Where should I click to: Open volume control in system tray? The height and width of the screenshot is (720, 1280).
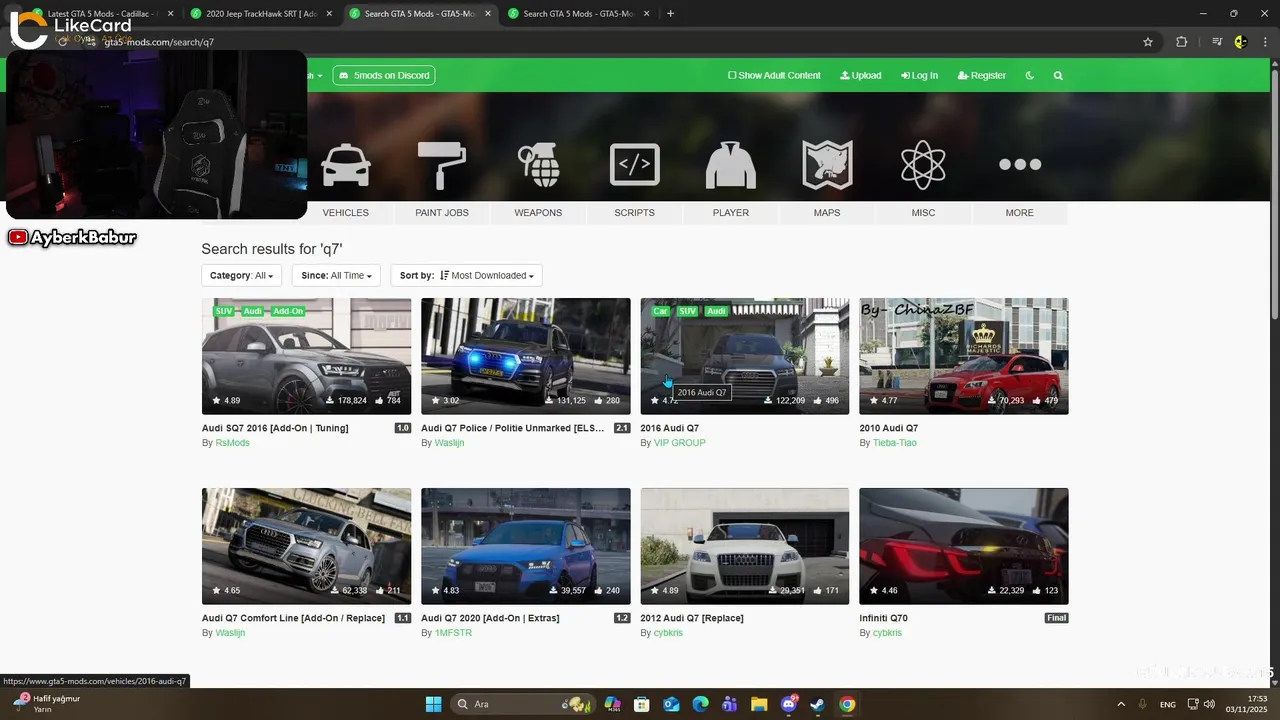pyautogui.click(x=1209, y=704)
